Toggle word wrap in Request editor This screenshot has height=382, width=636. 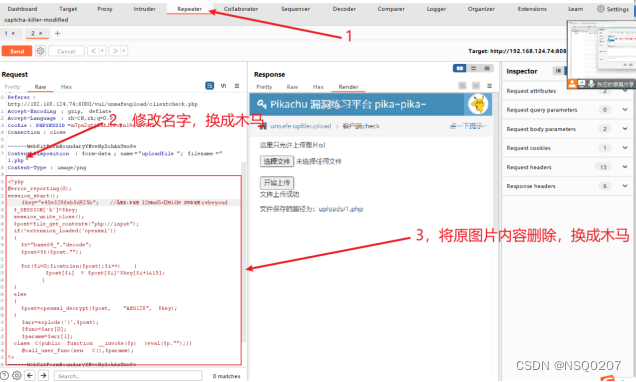click(209, 86)
